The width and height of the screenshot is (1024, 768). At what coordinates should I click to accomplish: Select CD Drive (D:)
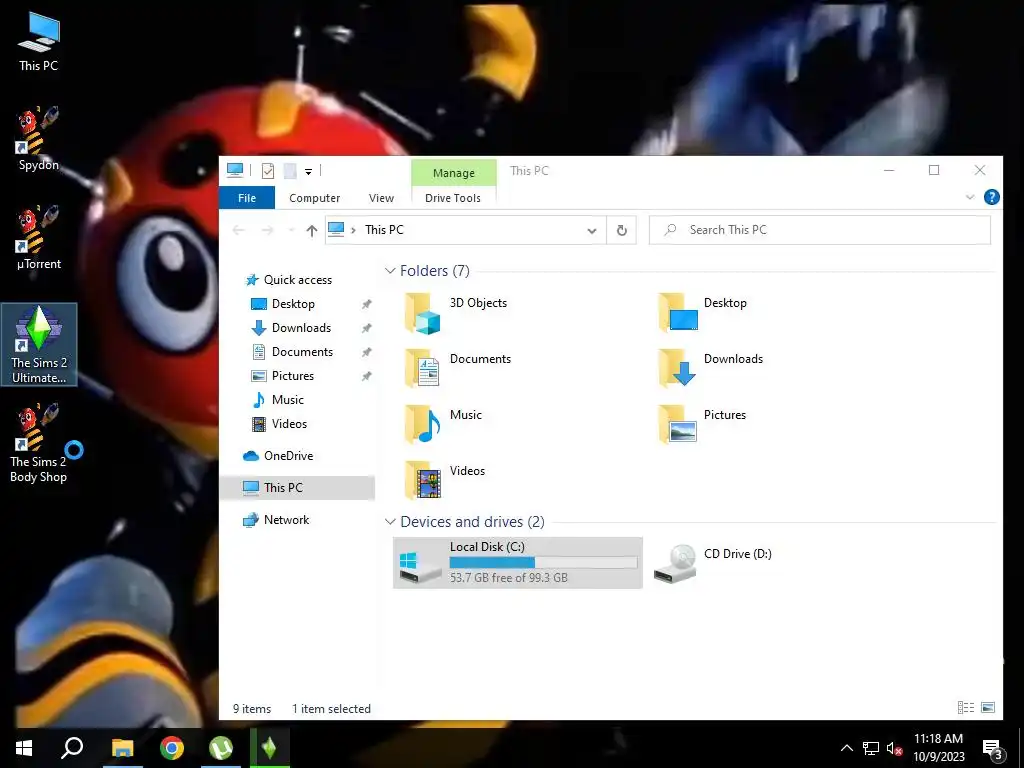713,563
